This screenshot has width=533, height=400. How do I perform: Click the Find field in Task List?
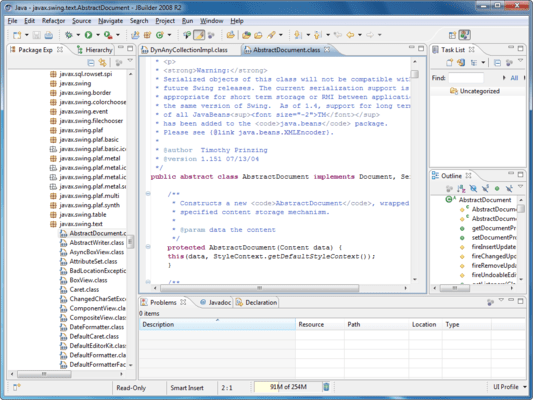pyautogui.click(x=465, y=78)
